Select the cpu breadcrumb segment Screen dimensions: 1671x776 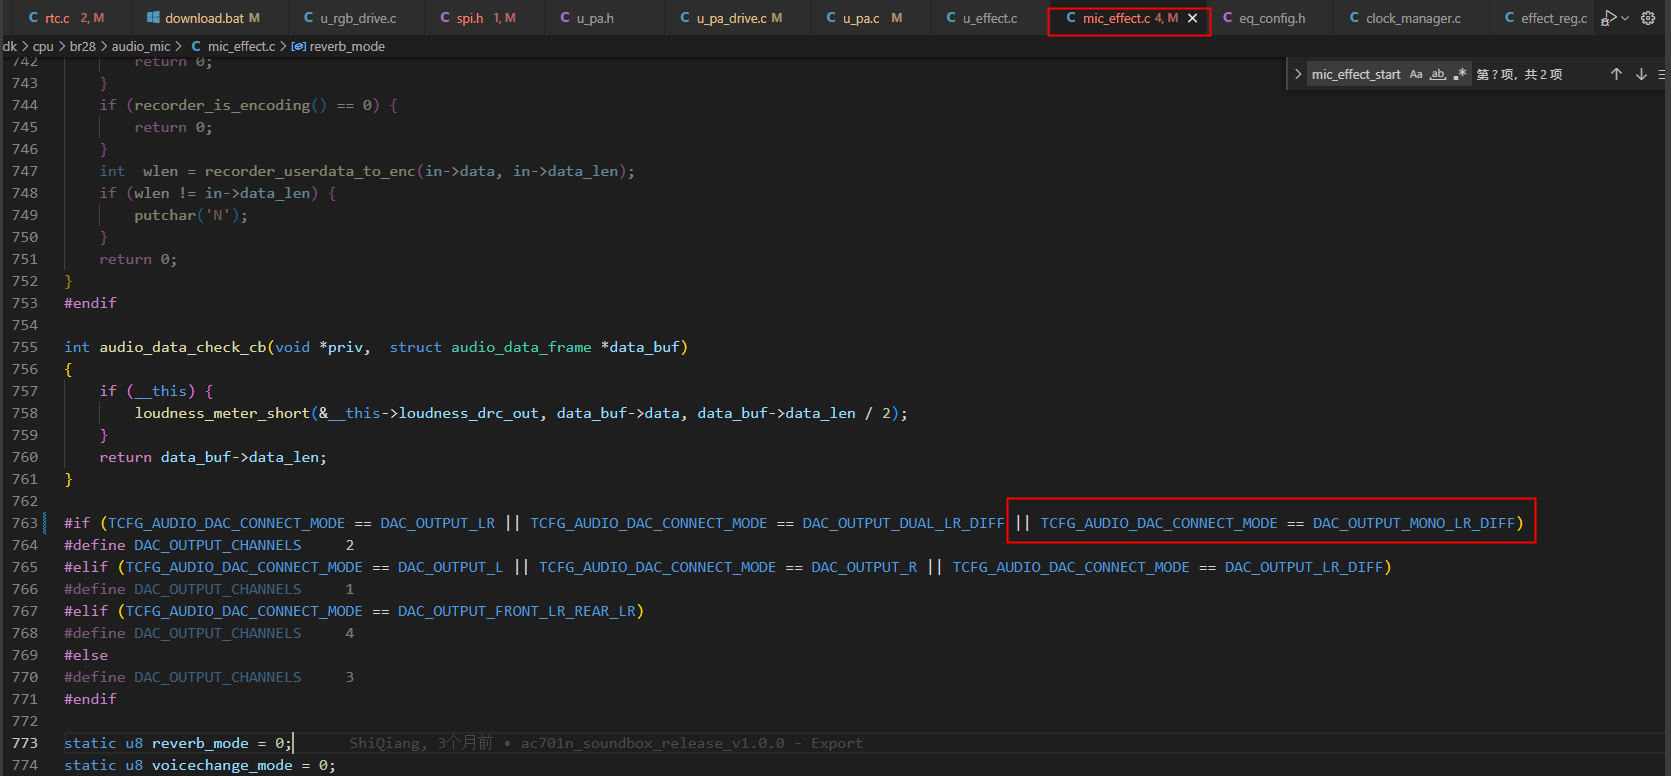43,46
